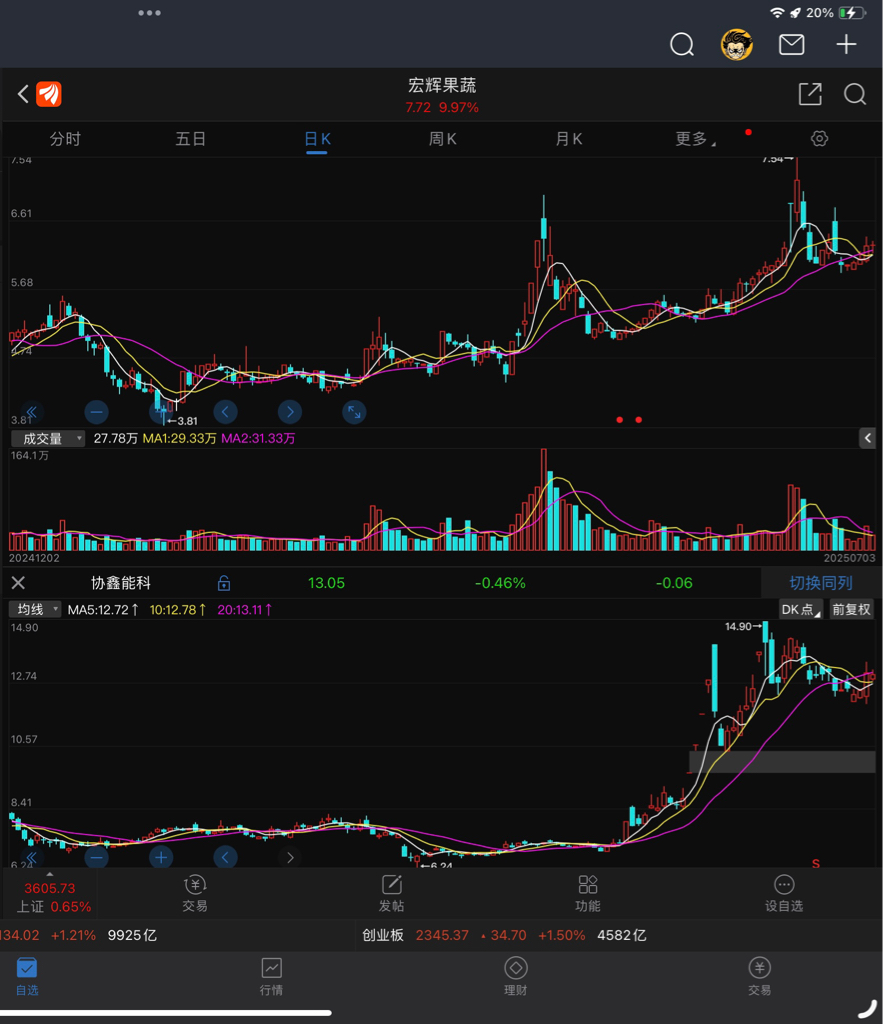Tap the S signal marker on bottom chart
883x1024 pixels.
[816, 863]
